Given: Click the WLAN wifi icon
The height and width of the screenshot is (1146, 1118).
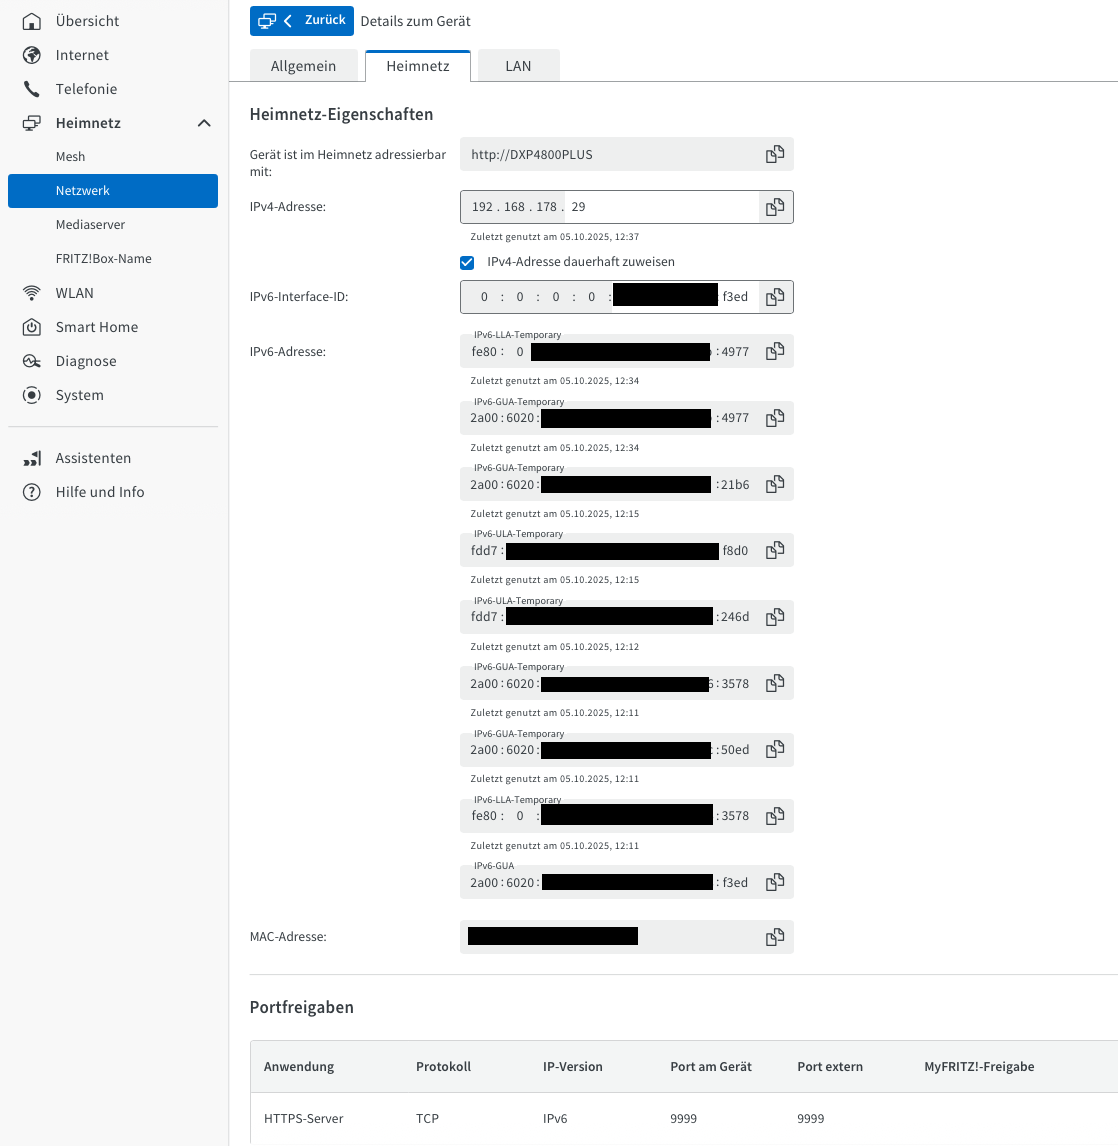Looking at the screenshot, I should (x=31, y=293).
